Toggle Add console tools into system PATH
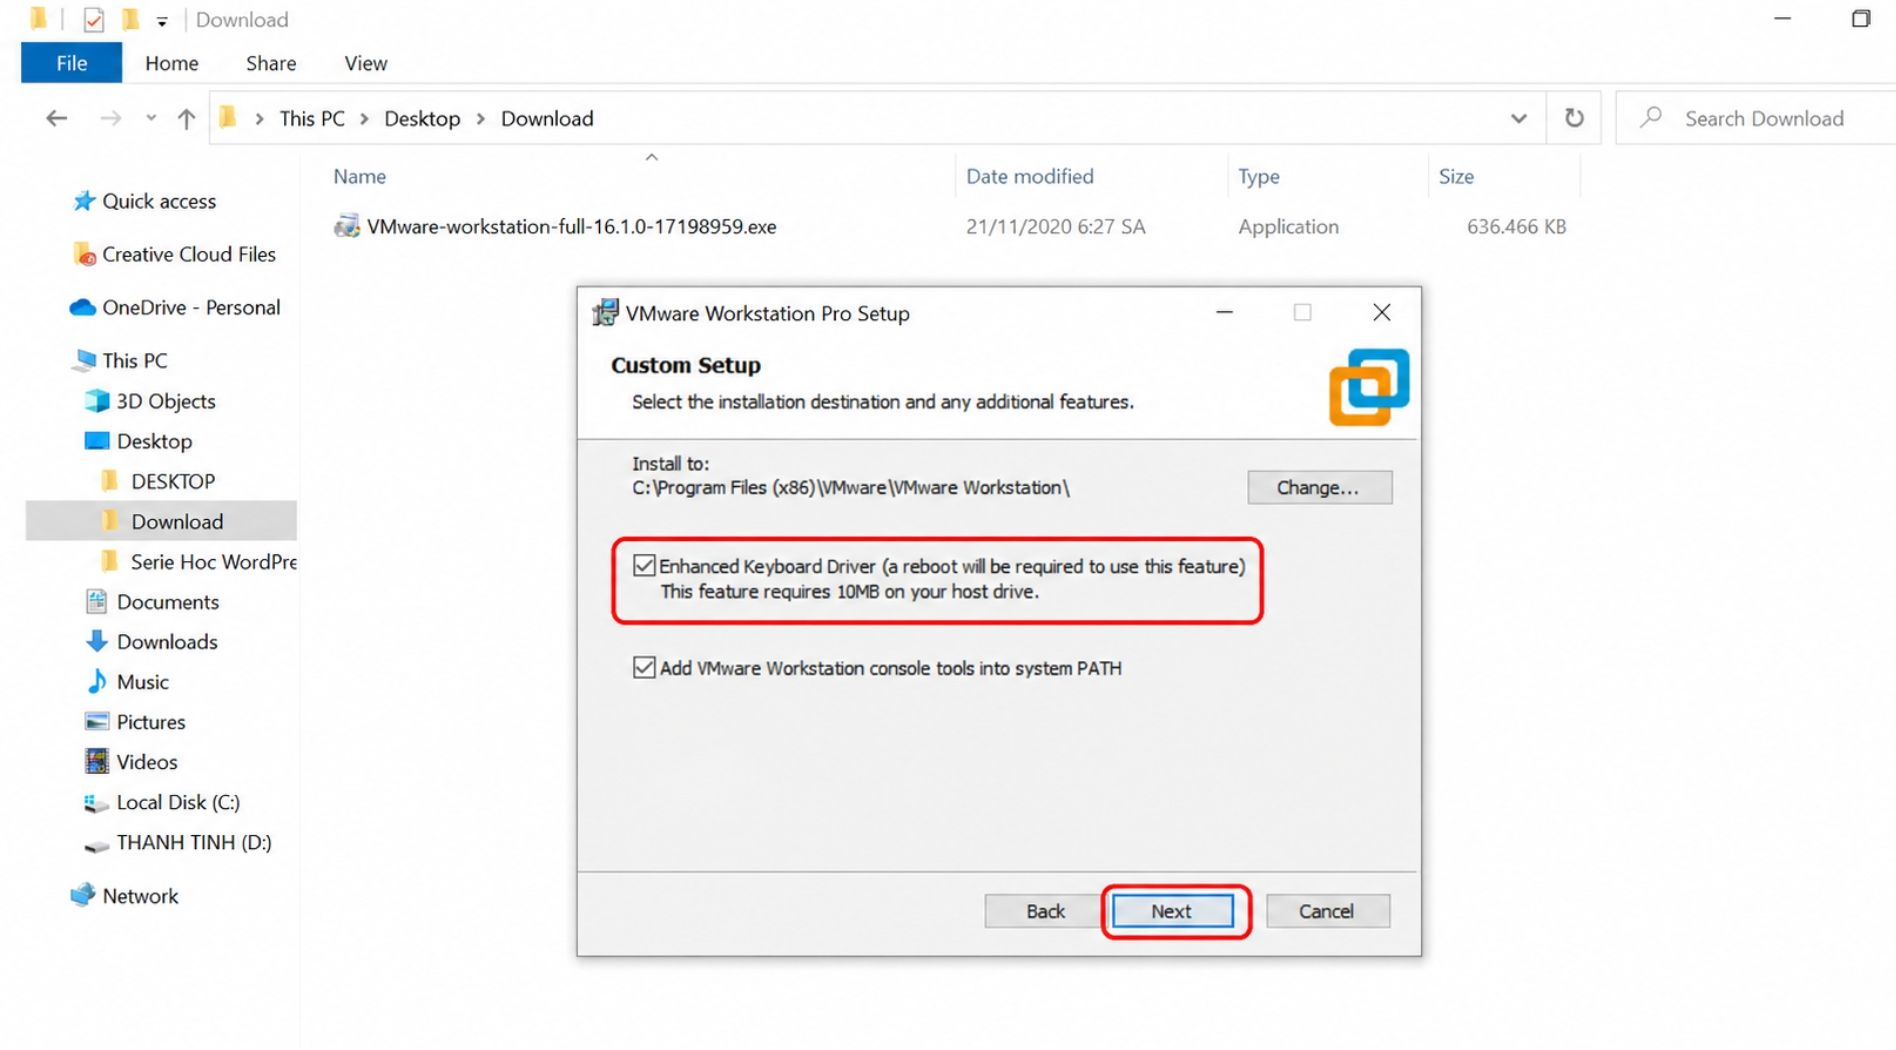 pyautogui.click(x=644, y=667)
